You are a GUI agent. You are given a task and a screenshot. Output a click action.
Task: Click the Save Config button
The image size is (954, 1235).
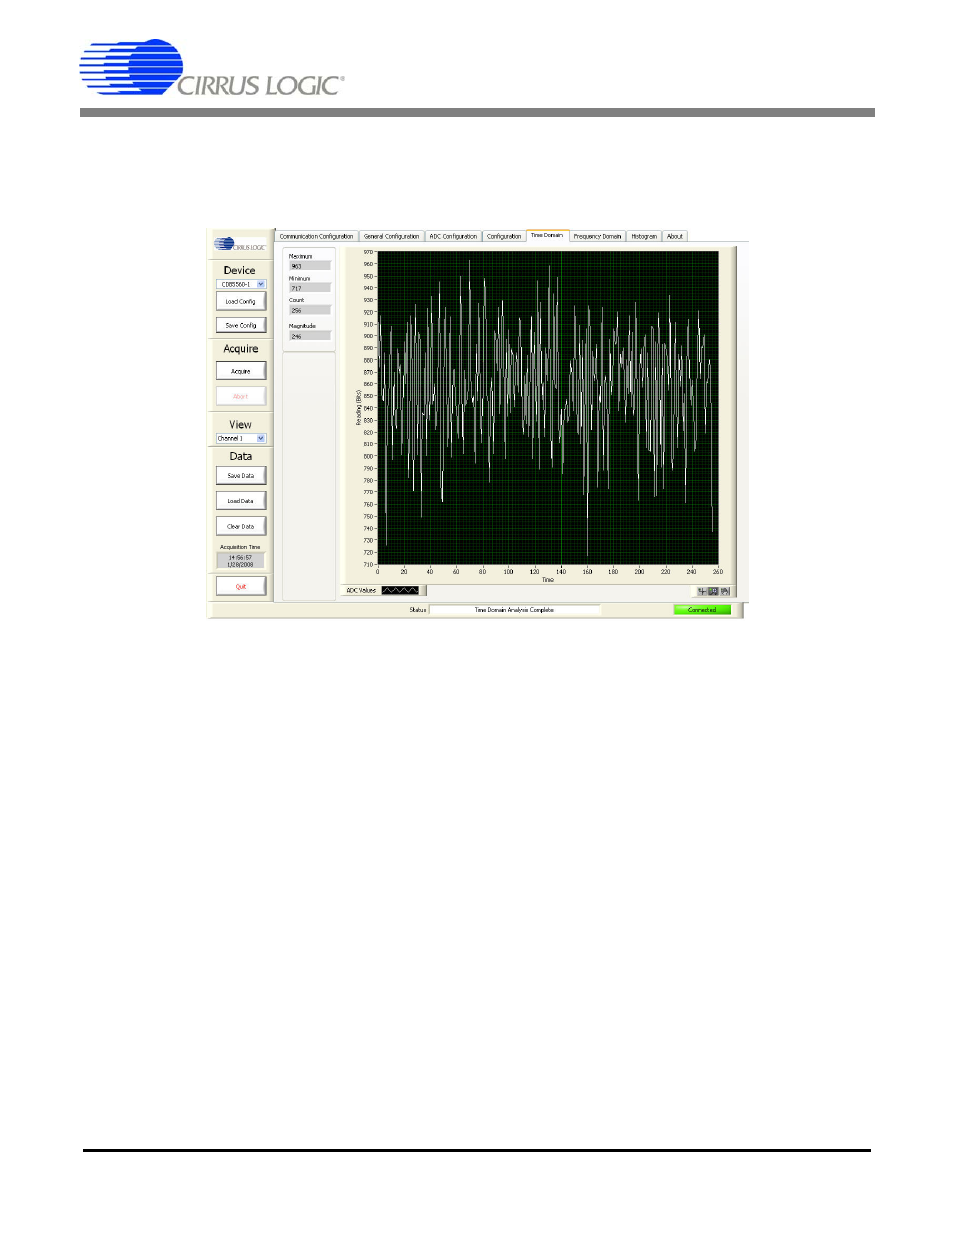tap(241, 325)
